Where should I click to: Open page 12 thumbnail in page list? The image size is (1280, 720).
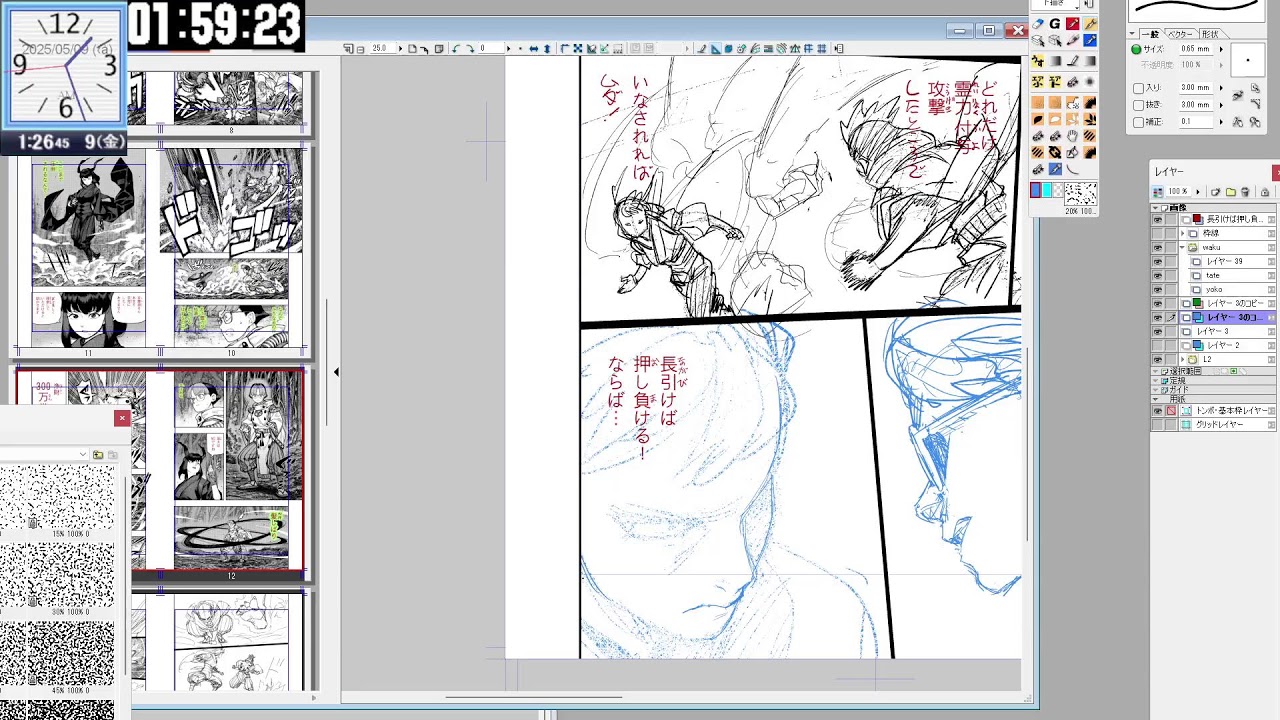[x=231, y=469]
